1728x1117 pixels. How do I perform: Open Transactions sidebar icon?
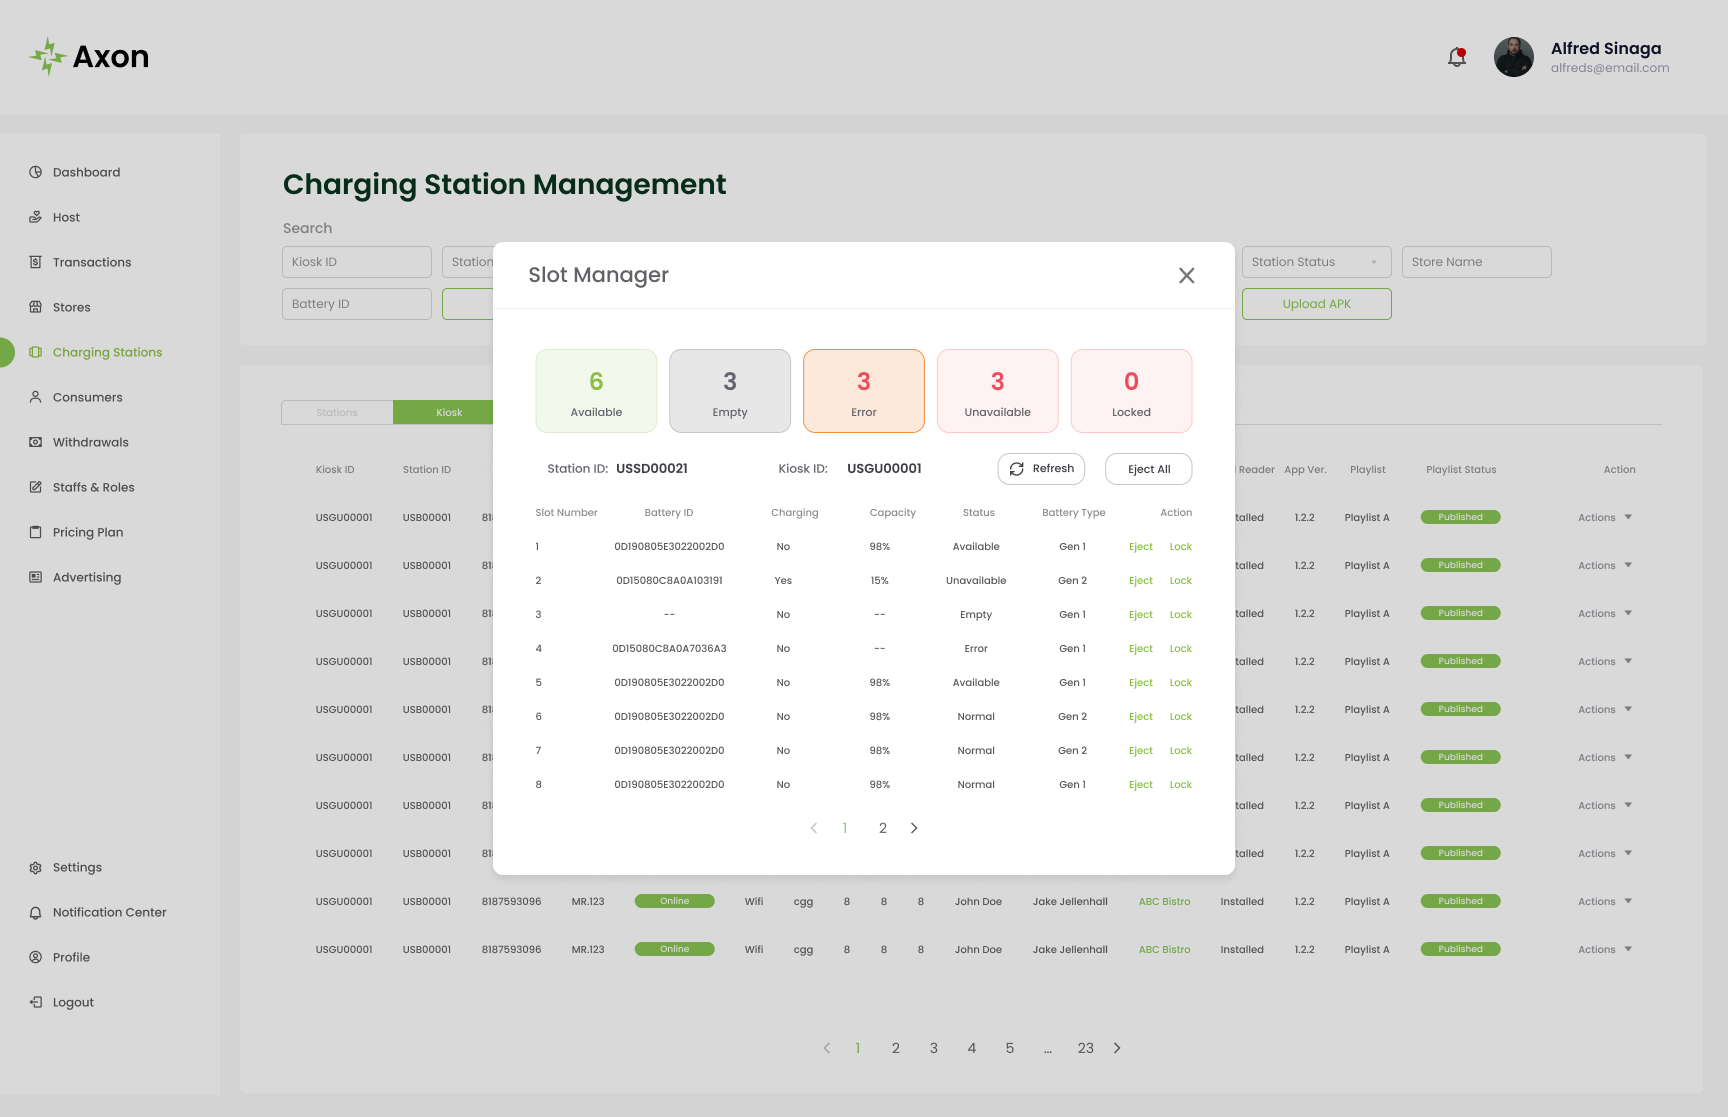click(x=35, y=262)
